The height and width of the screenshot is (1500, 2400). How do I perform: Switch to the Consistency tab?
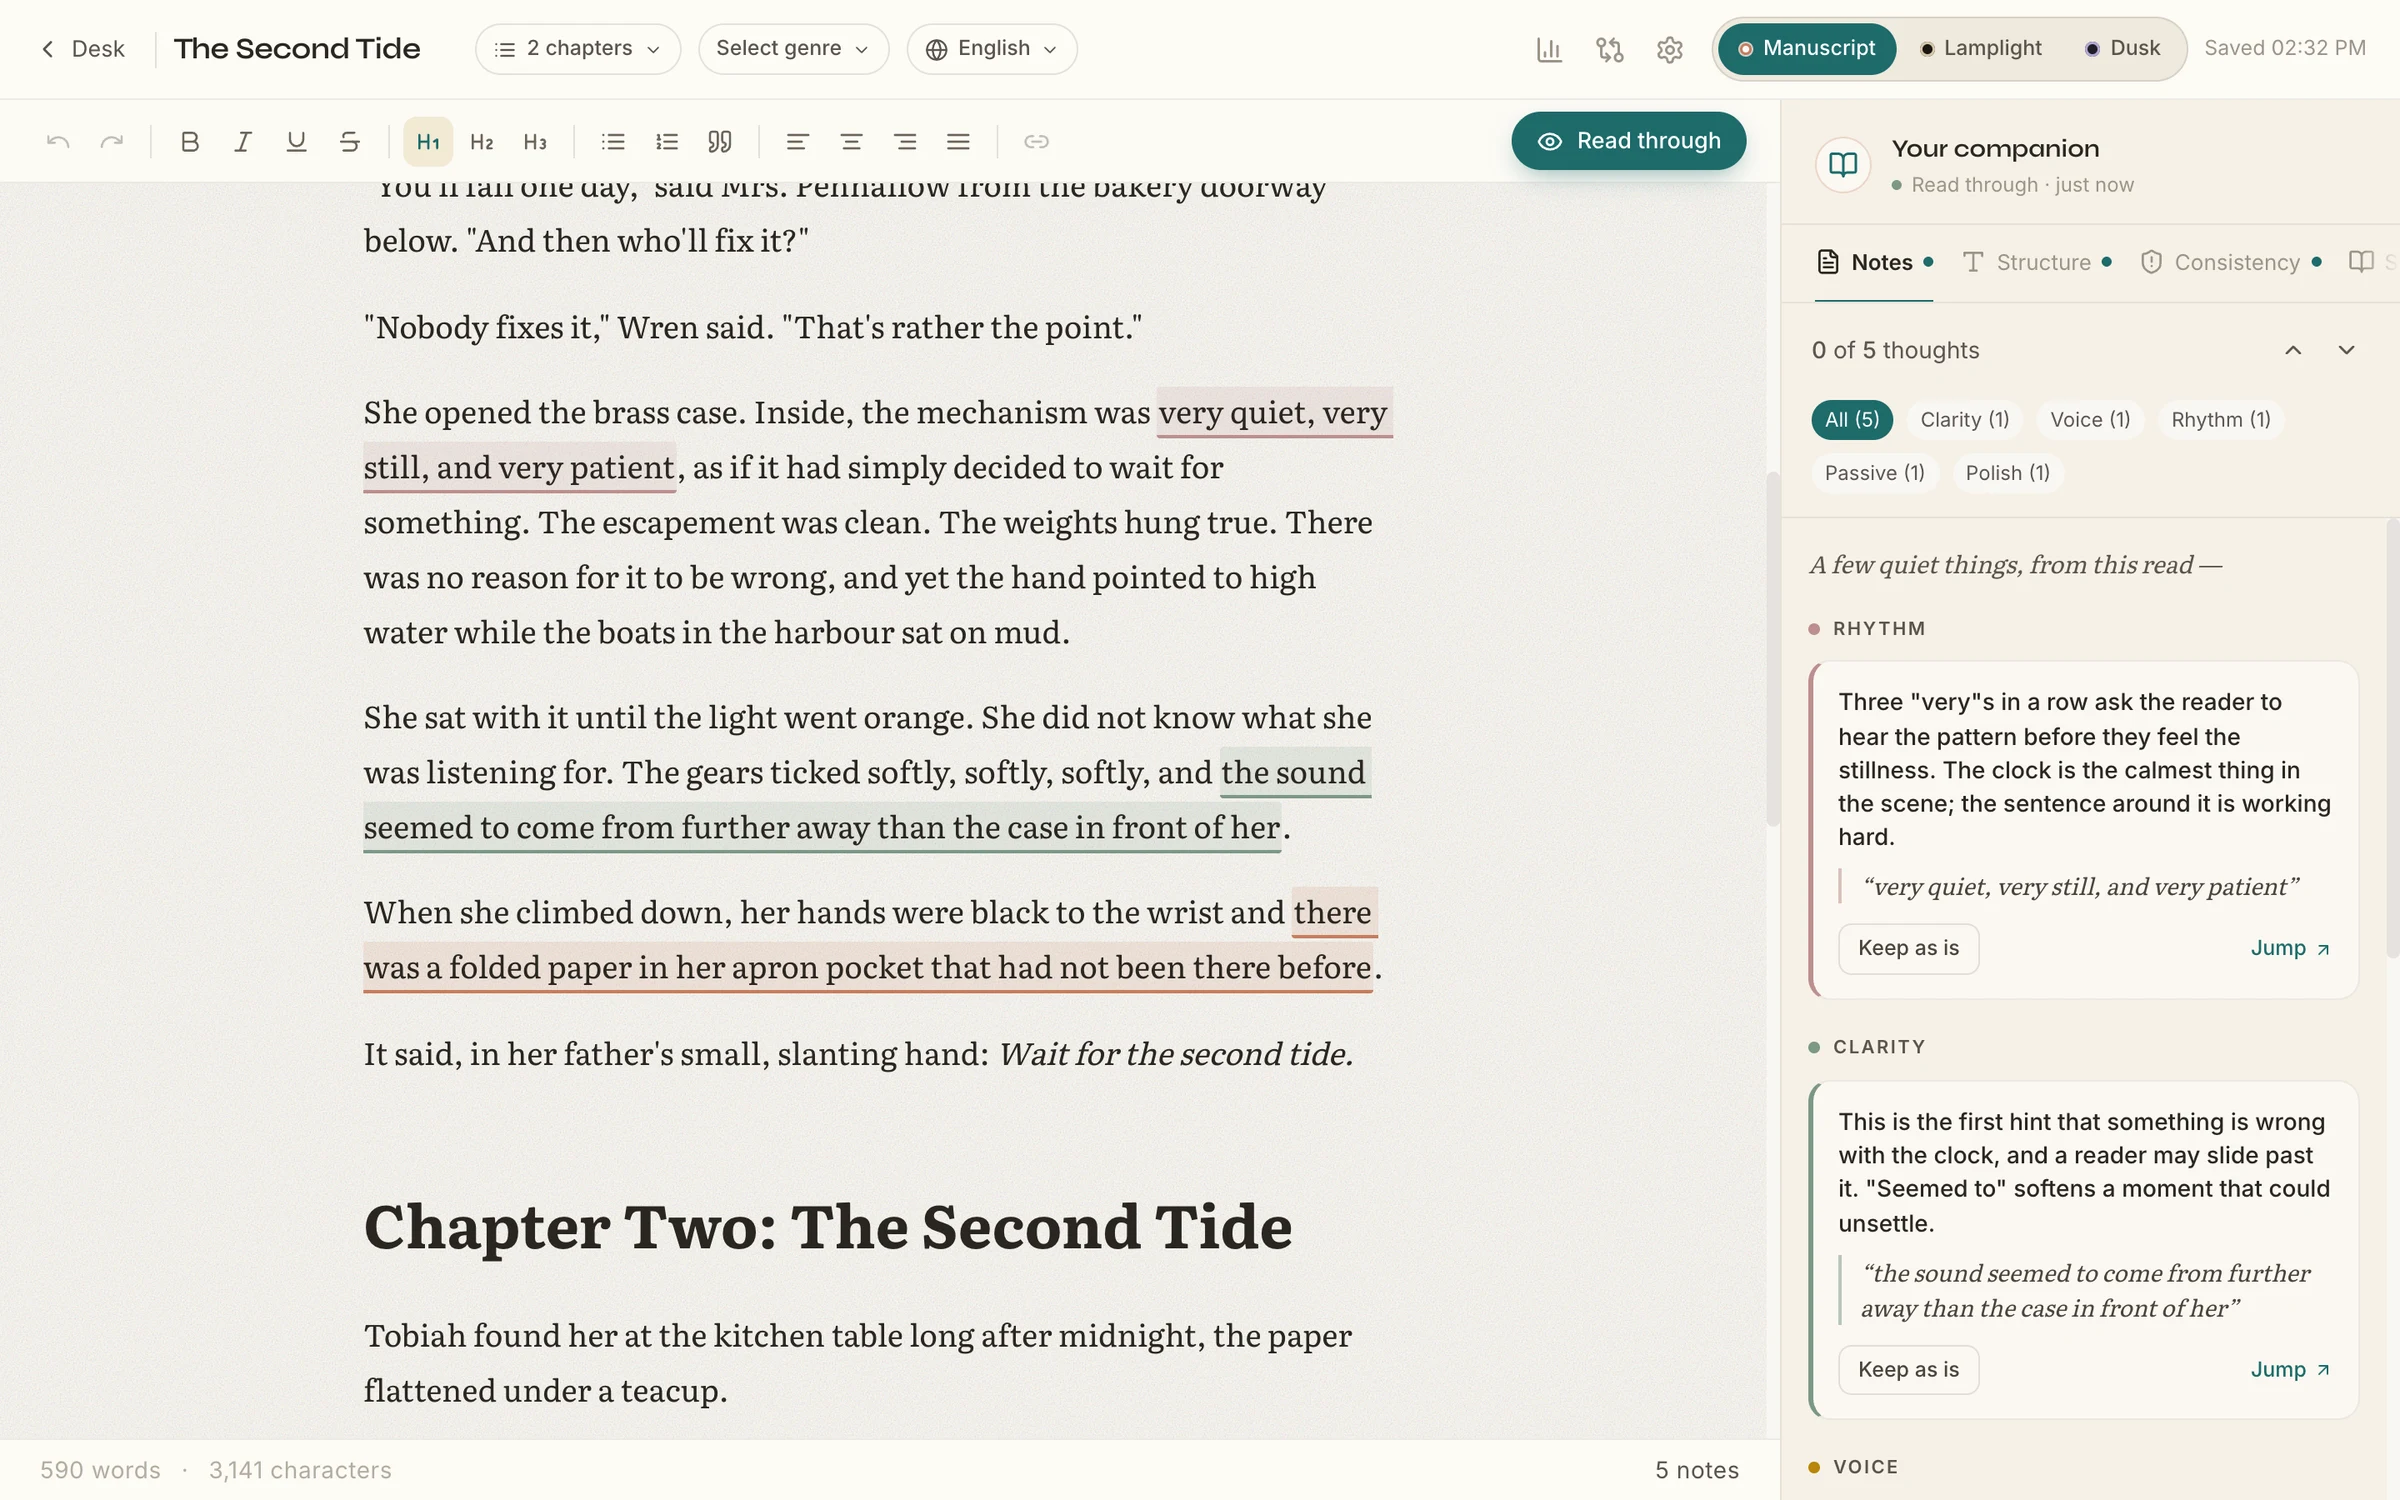[2230, 263]
